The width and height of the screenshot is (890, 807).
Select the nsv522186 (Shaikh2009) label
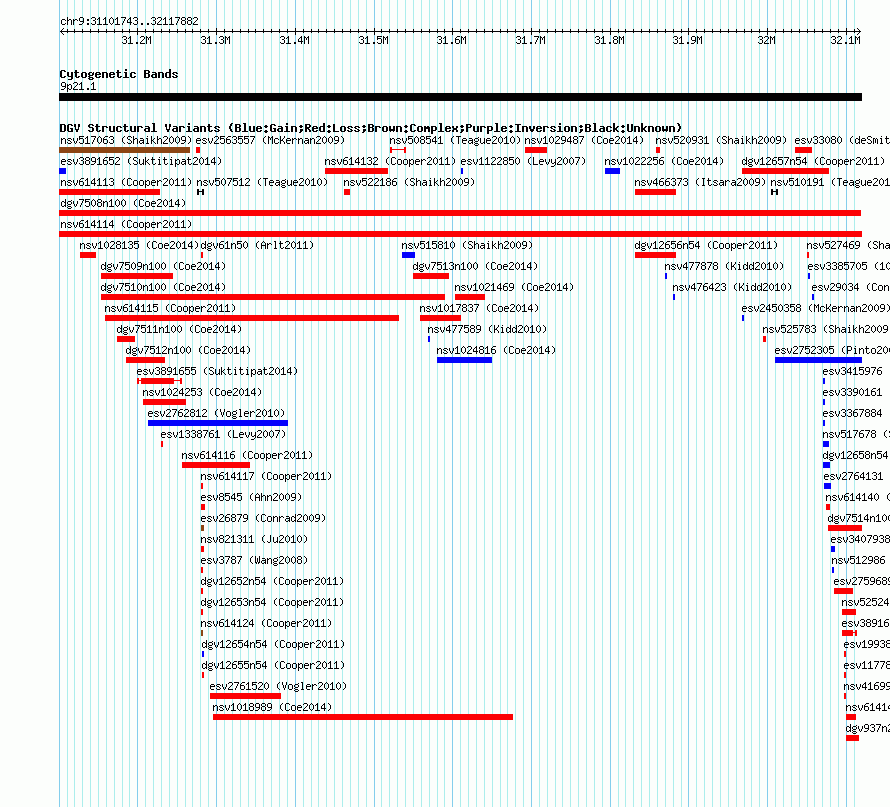409,182
